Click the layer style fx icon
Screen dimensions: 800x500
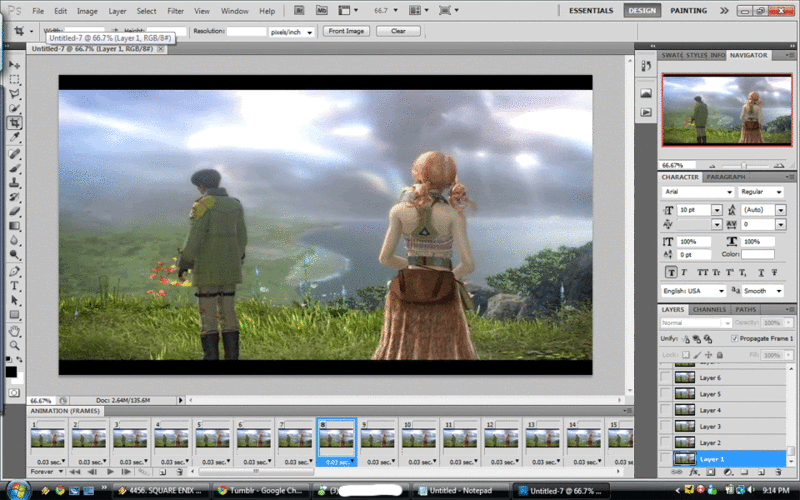coord(694,472)
